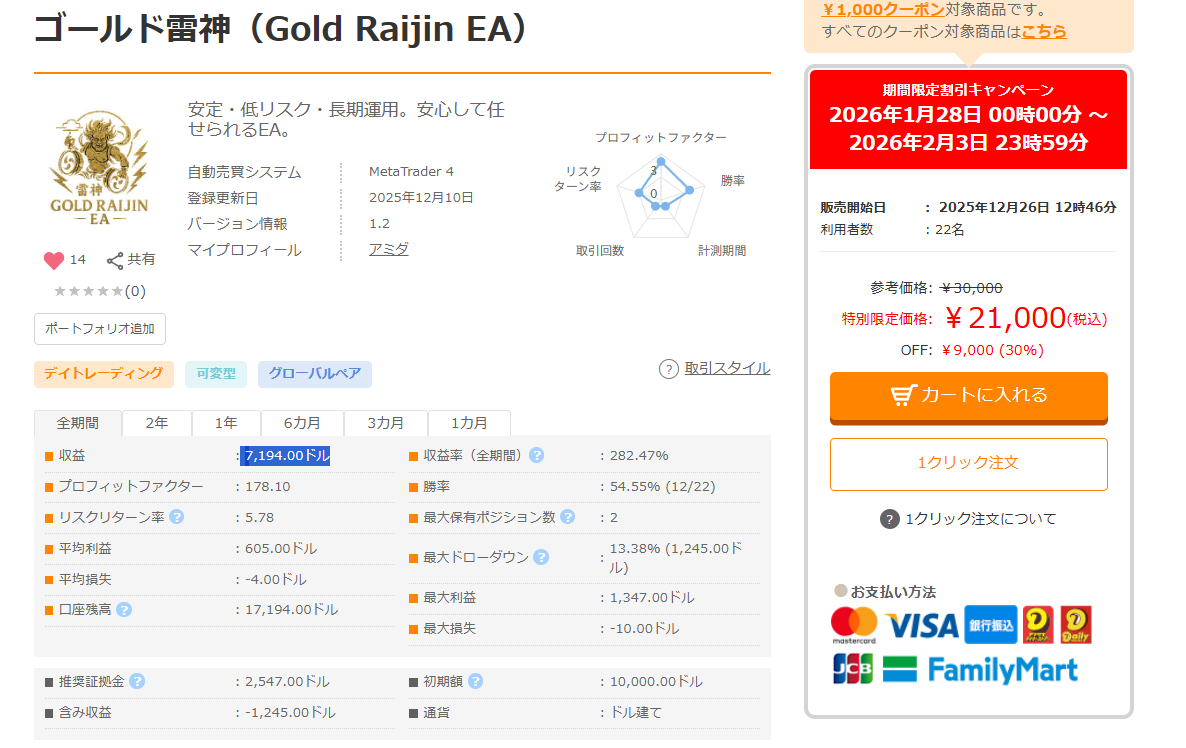Click help icon beside 取引スタイル
This screenshot has width=1186, height=748.
669,369
